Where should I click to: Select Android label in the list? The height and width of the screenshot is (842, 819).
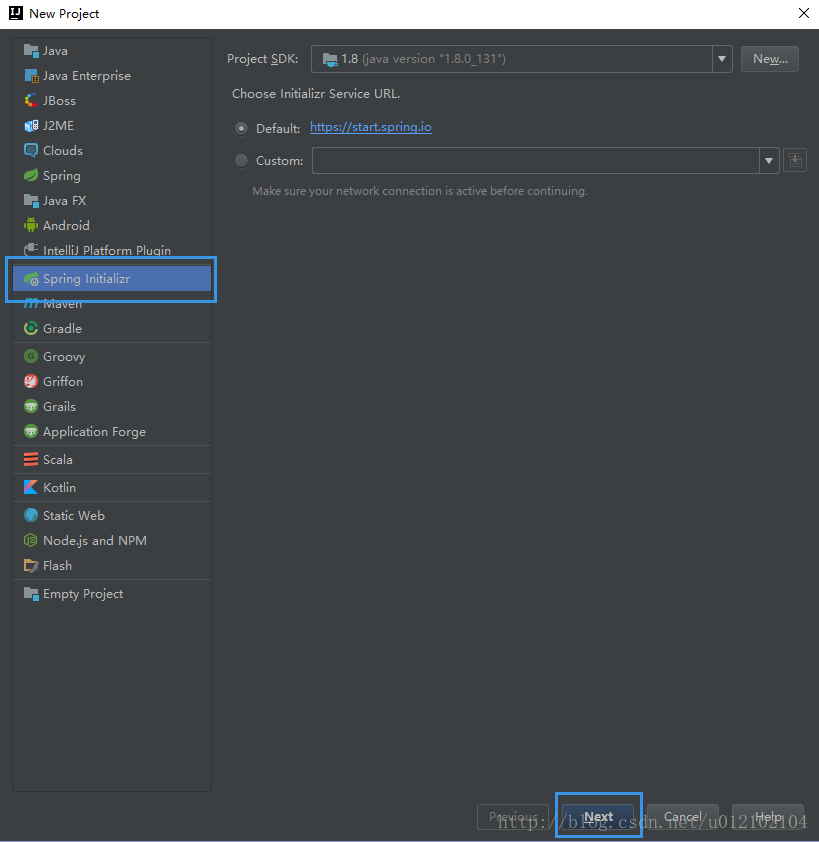(66, 226)
